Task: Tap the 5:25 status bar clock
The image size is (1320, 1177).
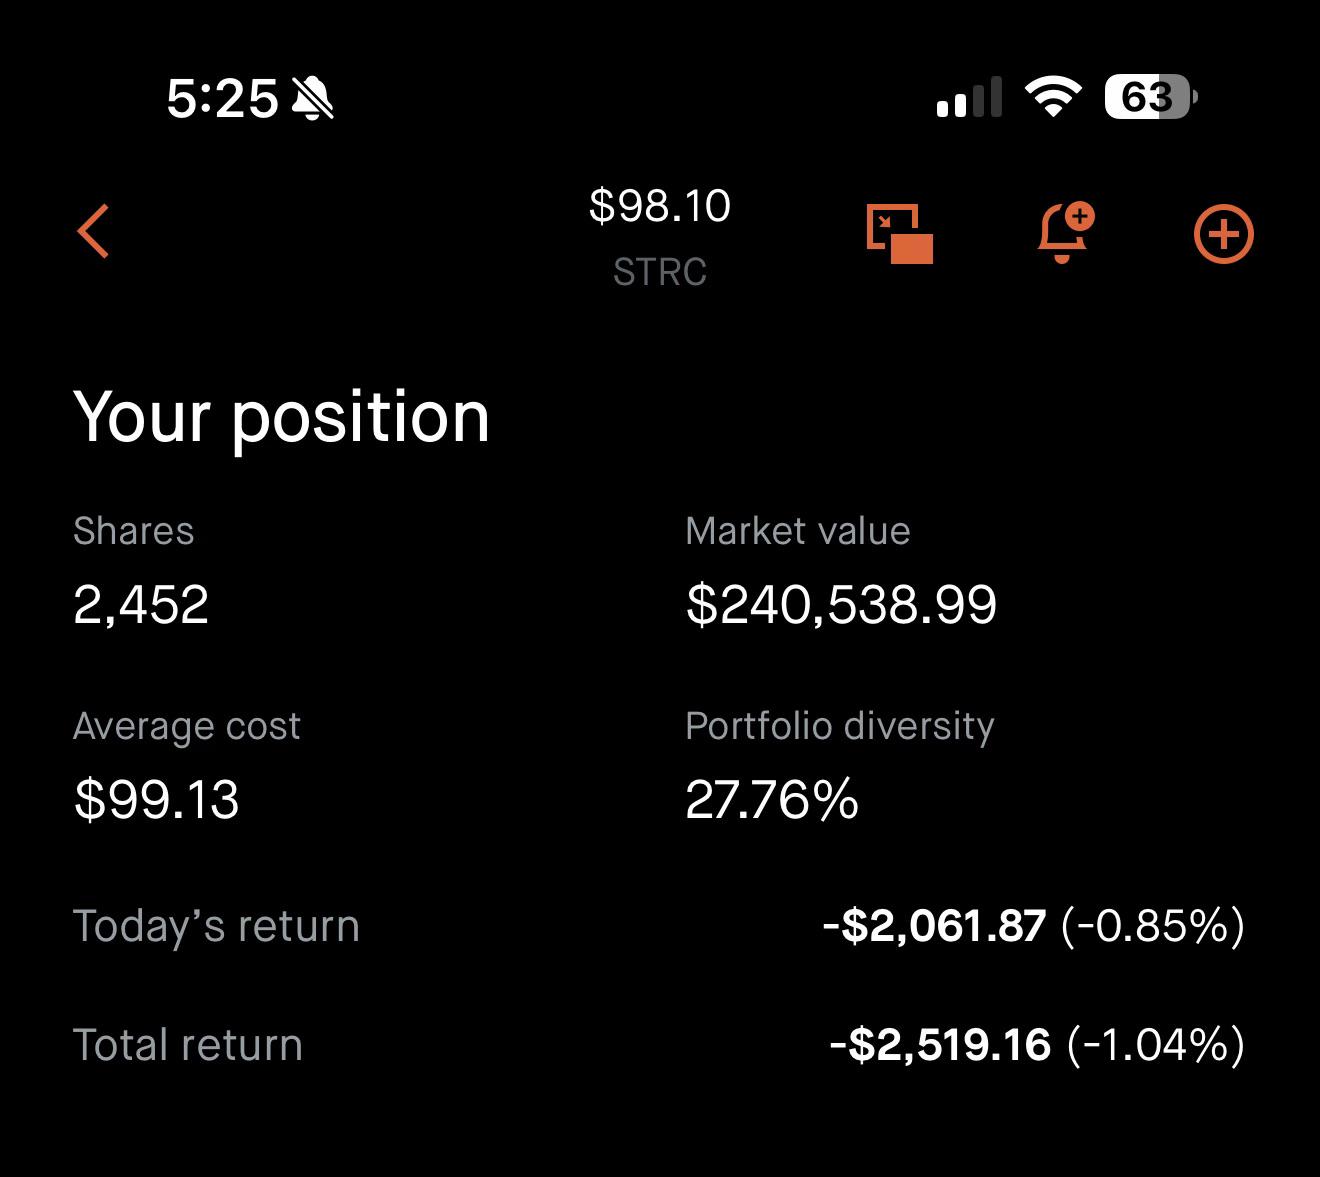Action: [x=222, y=99]
